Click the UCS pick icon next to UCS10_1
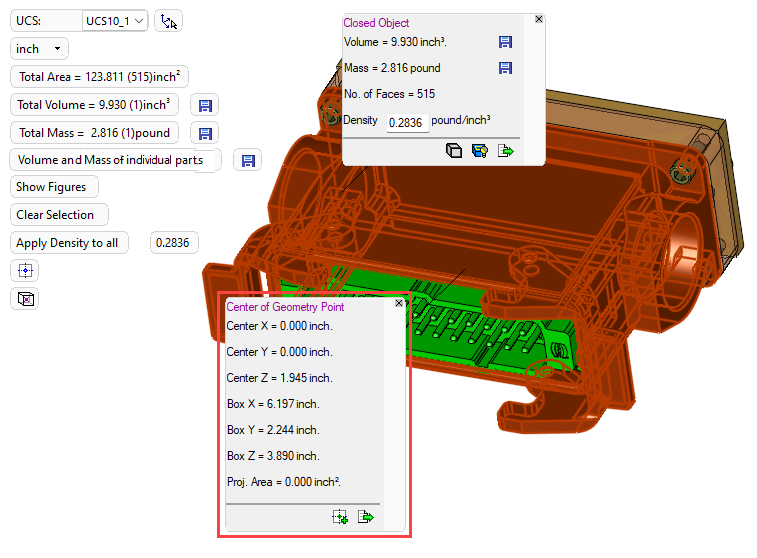757x558 pixels. pyautogui.click(x=169, y=21)
